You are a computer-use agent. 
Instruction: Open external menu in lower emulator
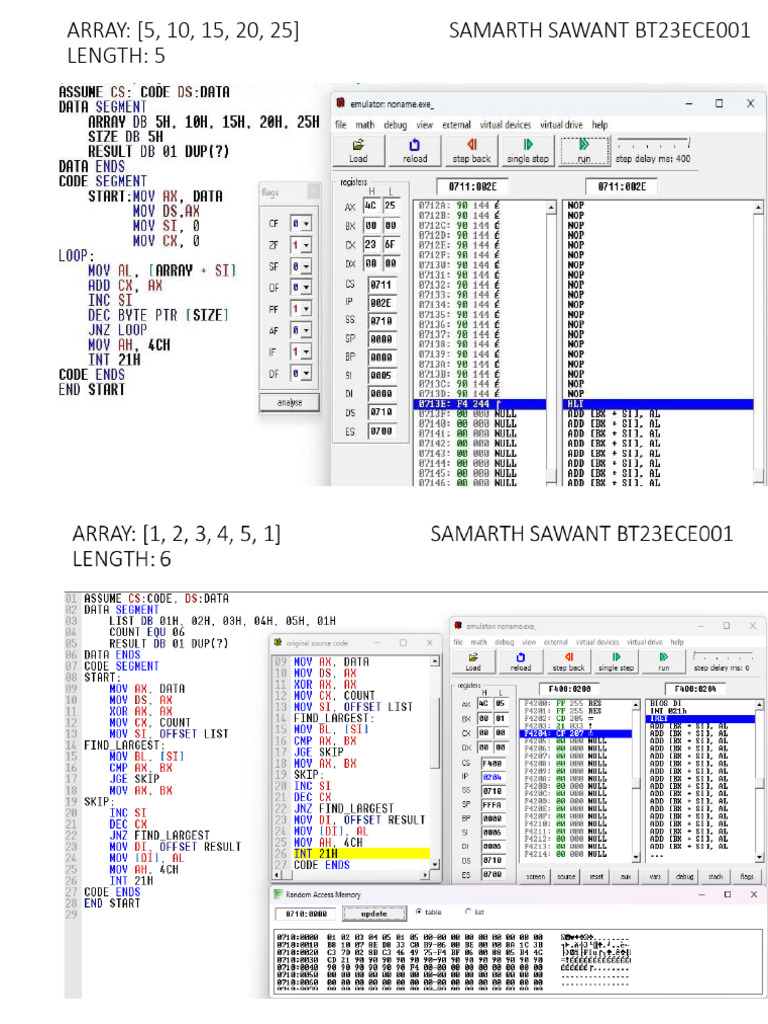(x=555, y=642)
